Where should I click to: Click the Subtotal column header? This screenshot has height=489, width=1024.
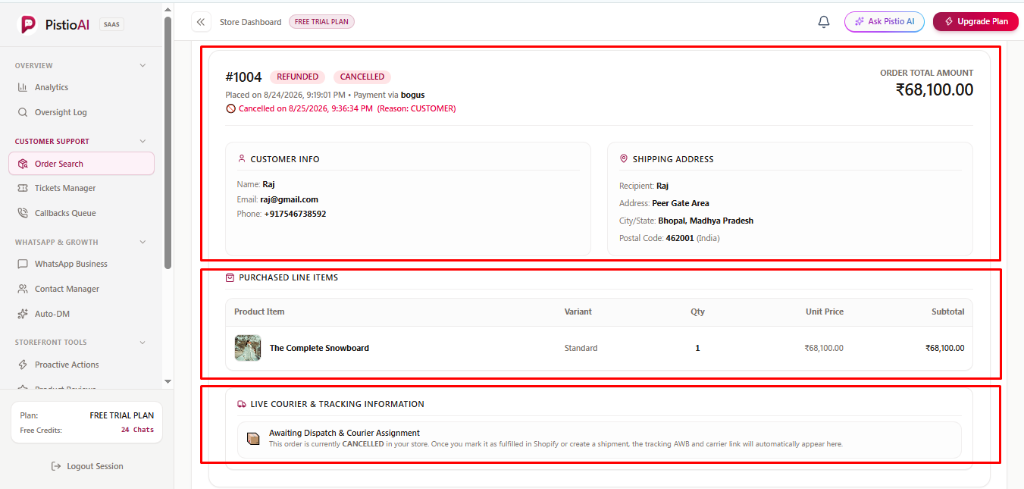click(x=948, y=312)
